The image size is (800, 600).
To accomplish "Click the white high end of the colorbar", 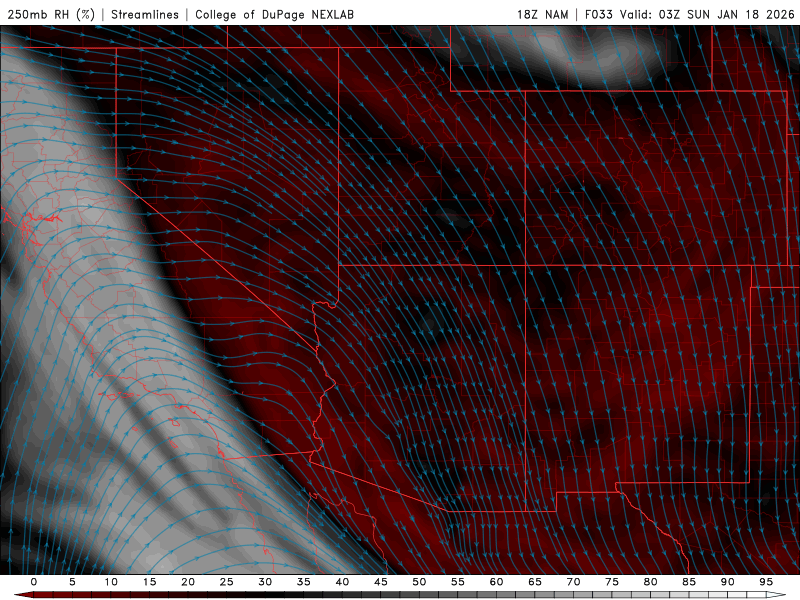I will pos(776,595).
